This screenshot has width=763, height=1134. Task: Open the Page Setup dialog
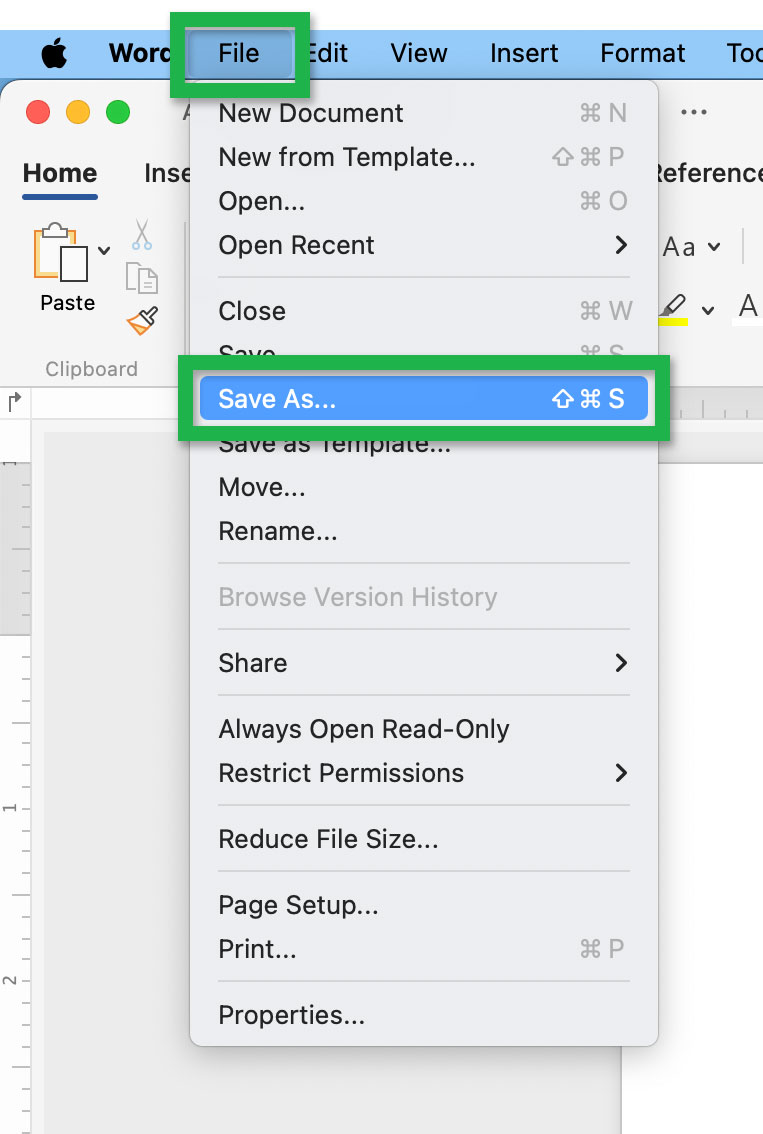tap(298, 905)
